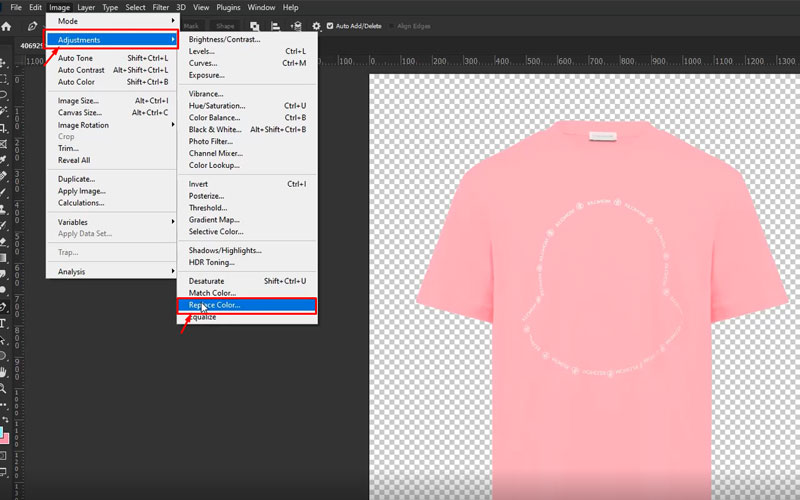Expand the Image Rotation submenu
This screenshot has width=800, height=500.
[111, 125]
